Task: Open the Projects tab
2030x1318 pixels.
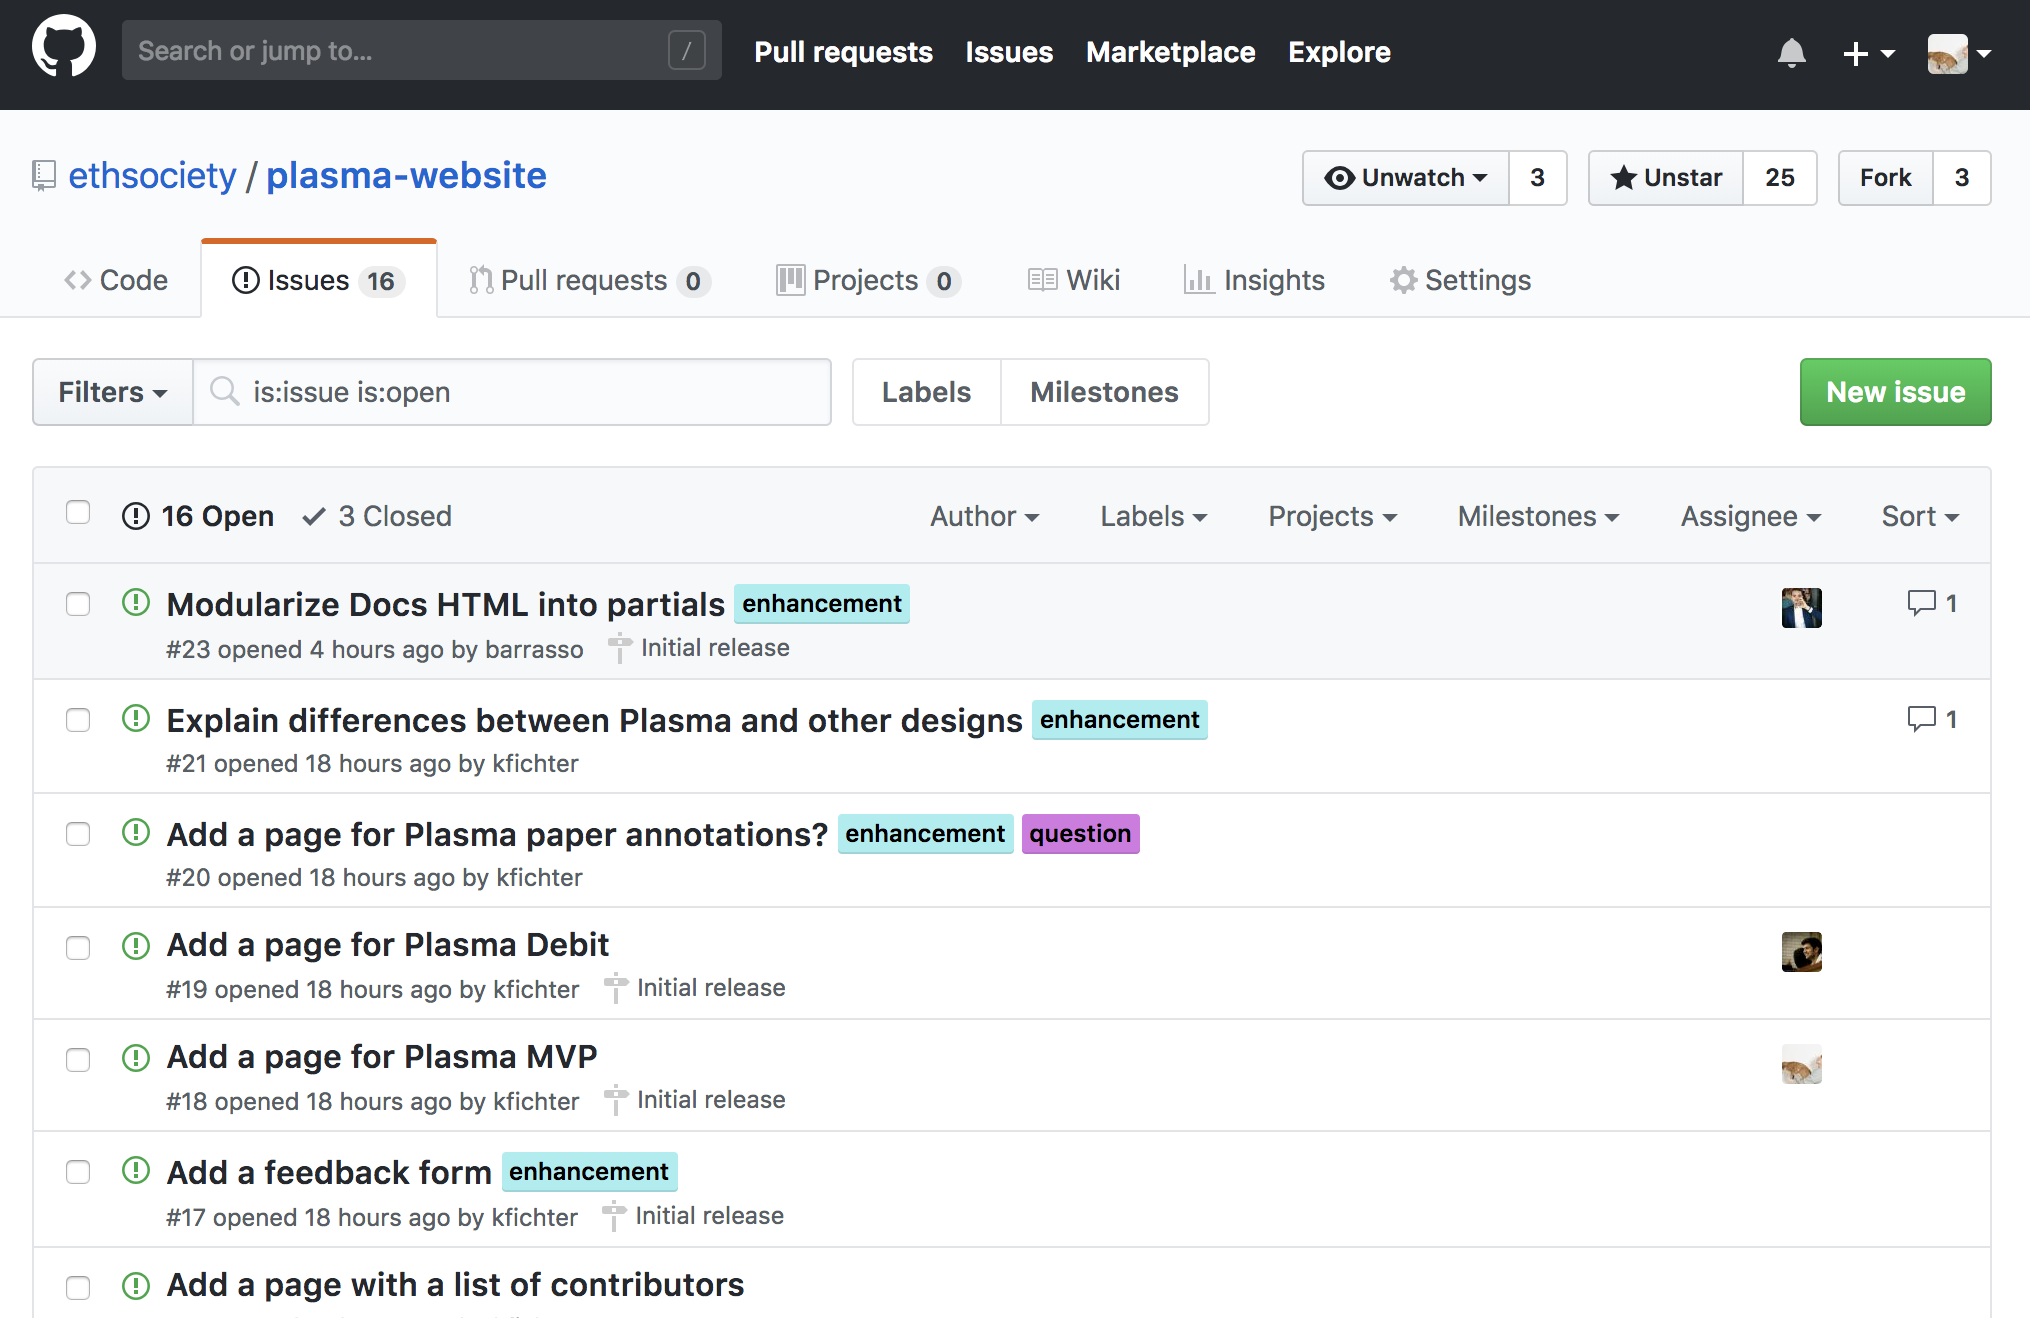Action: point(868,280)
